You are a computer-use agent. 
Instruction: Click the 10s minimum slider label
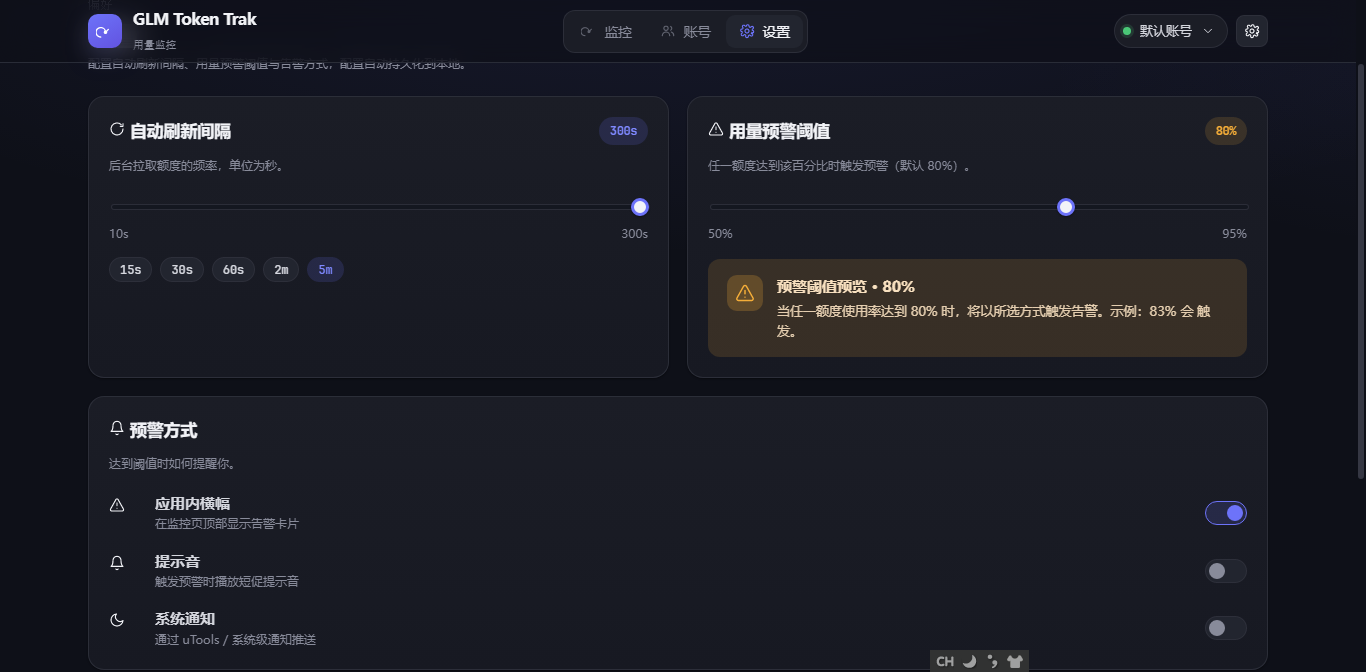119,234
